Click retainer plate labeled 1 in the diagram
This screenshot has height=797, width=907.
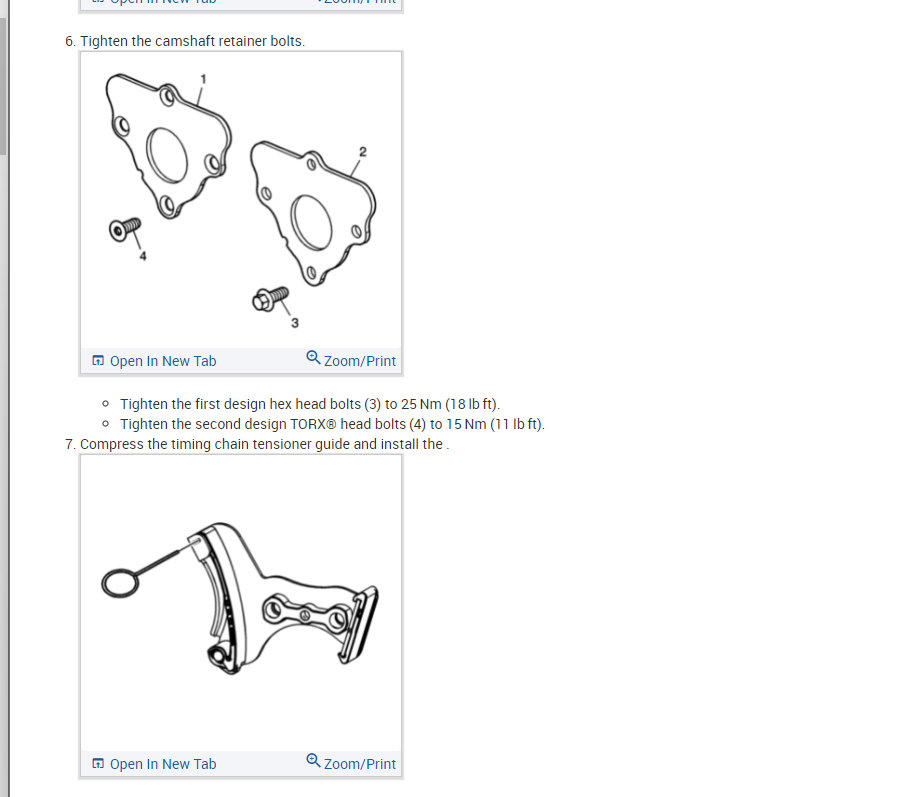[x=168, y=146]
